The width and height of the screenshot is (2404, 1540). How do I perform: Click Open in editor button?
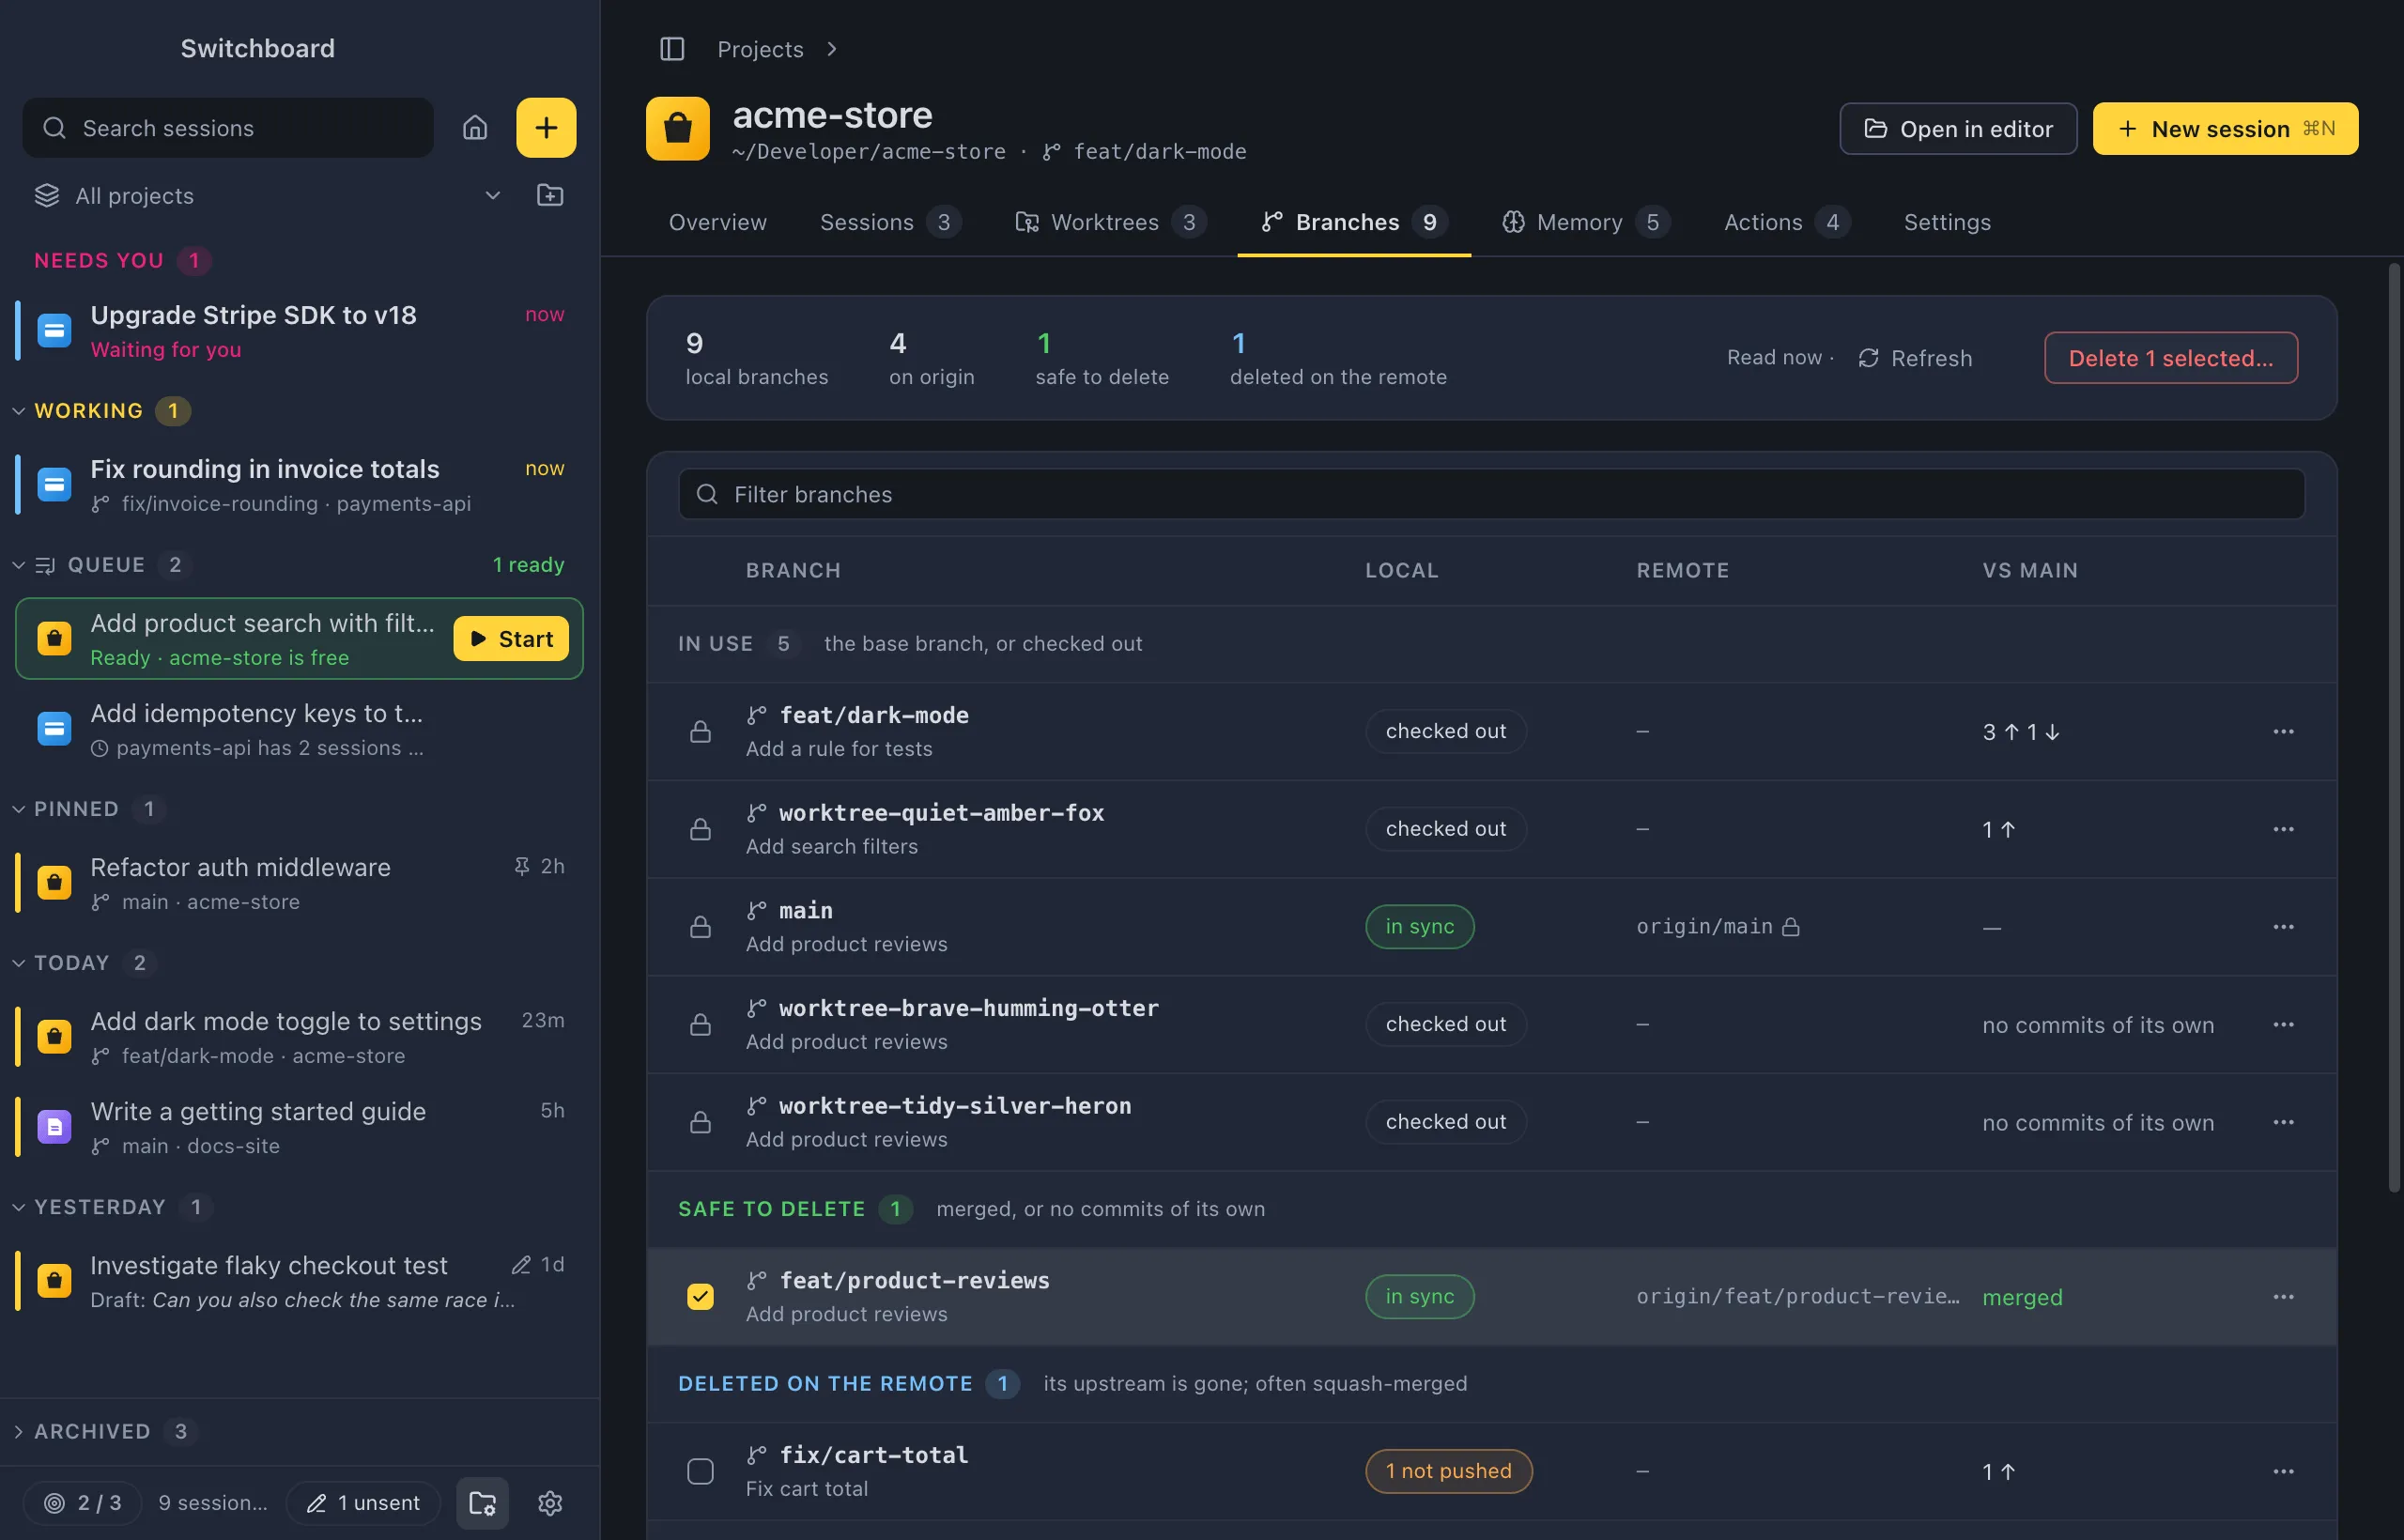coord(1958,129)
